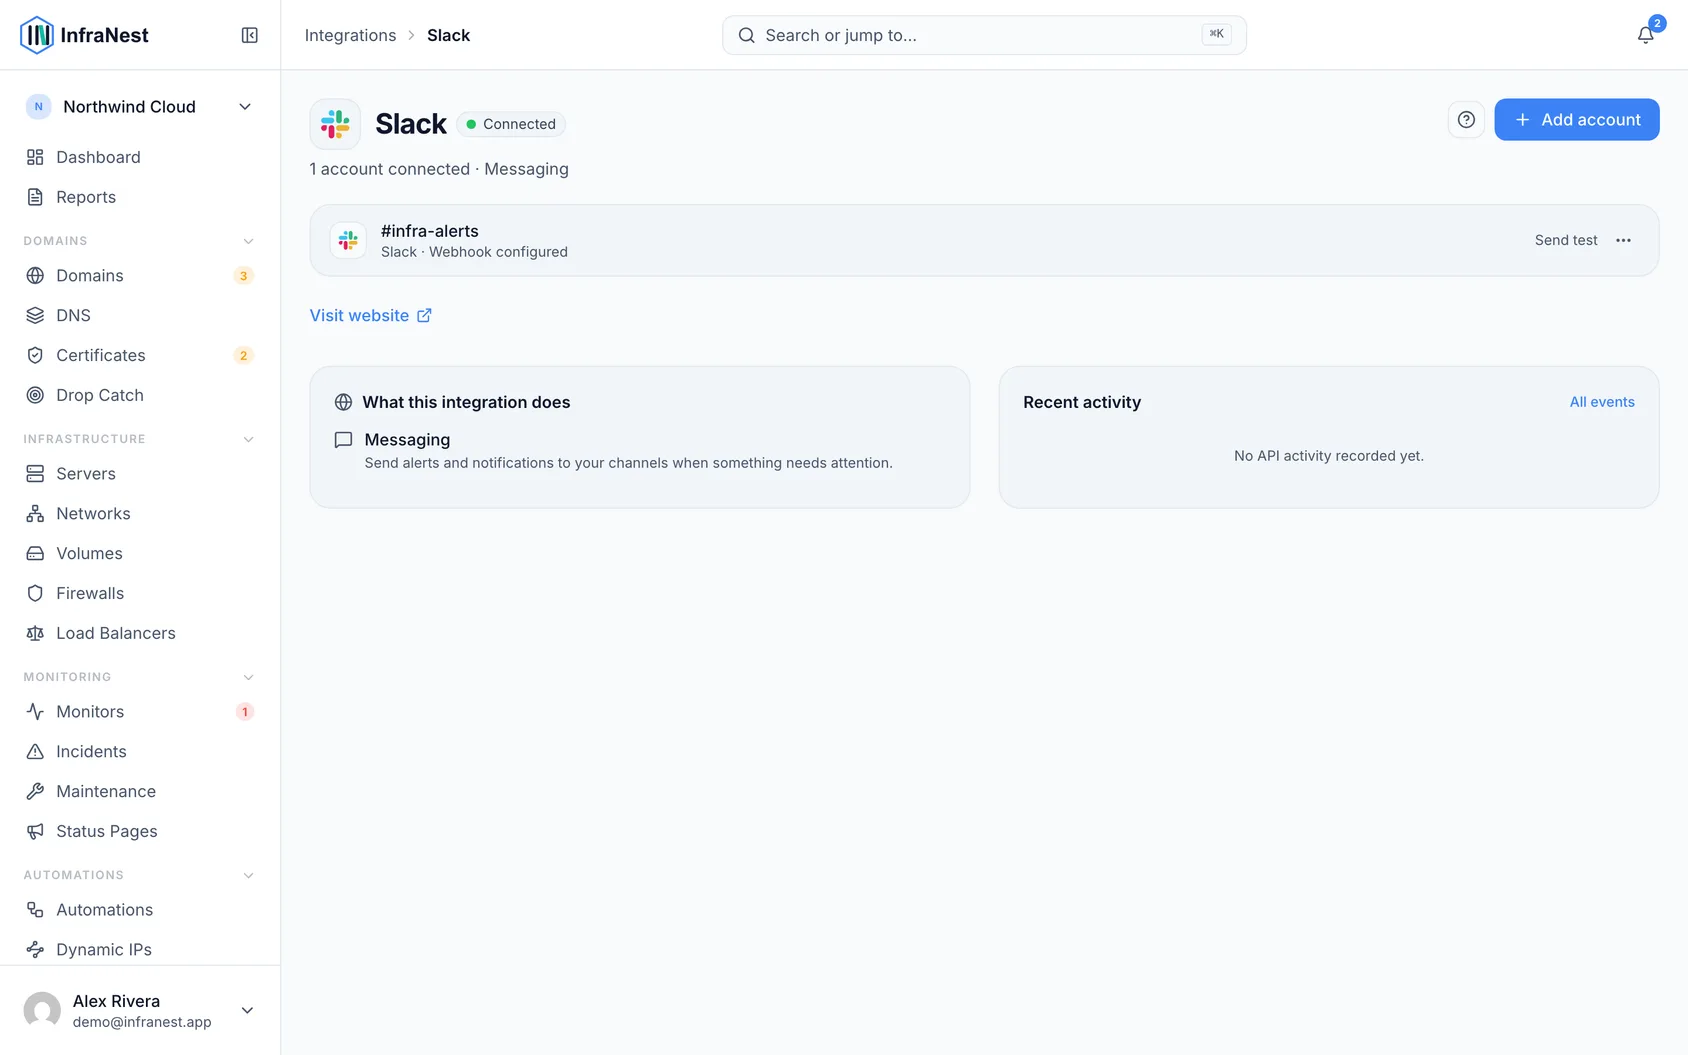Click the Domains count badge 3
Viewport: 1688px width, 1055px height.
[243, 276]
